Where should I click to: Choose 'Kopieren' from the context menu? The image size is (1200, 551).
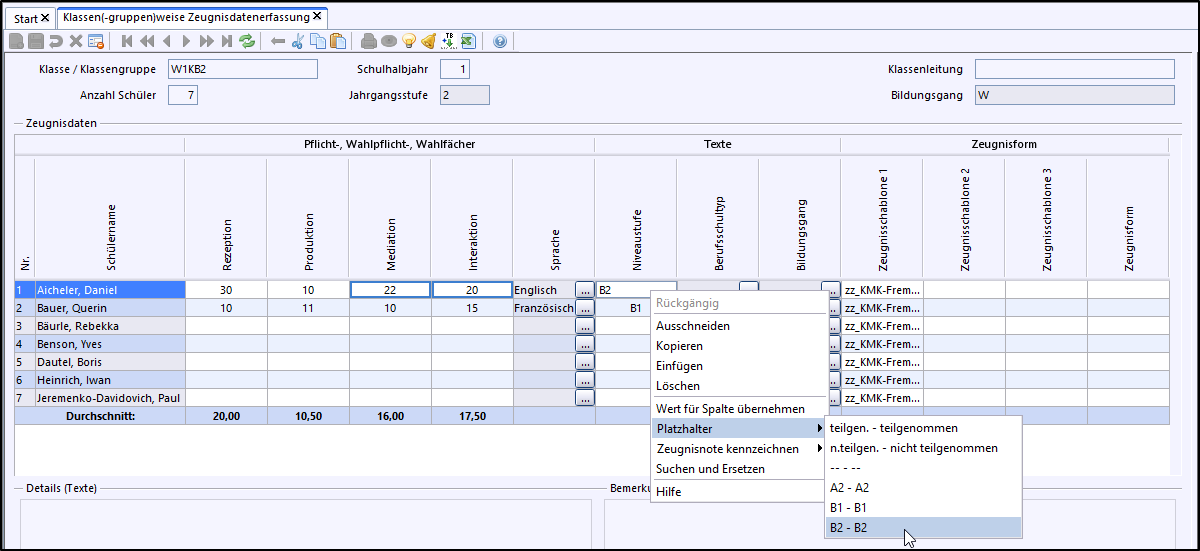(x=679, y=346)
